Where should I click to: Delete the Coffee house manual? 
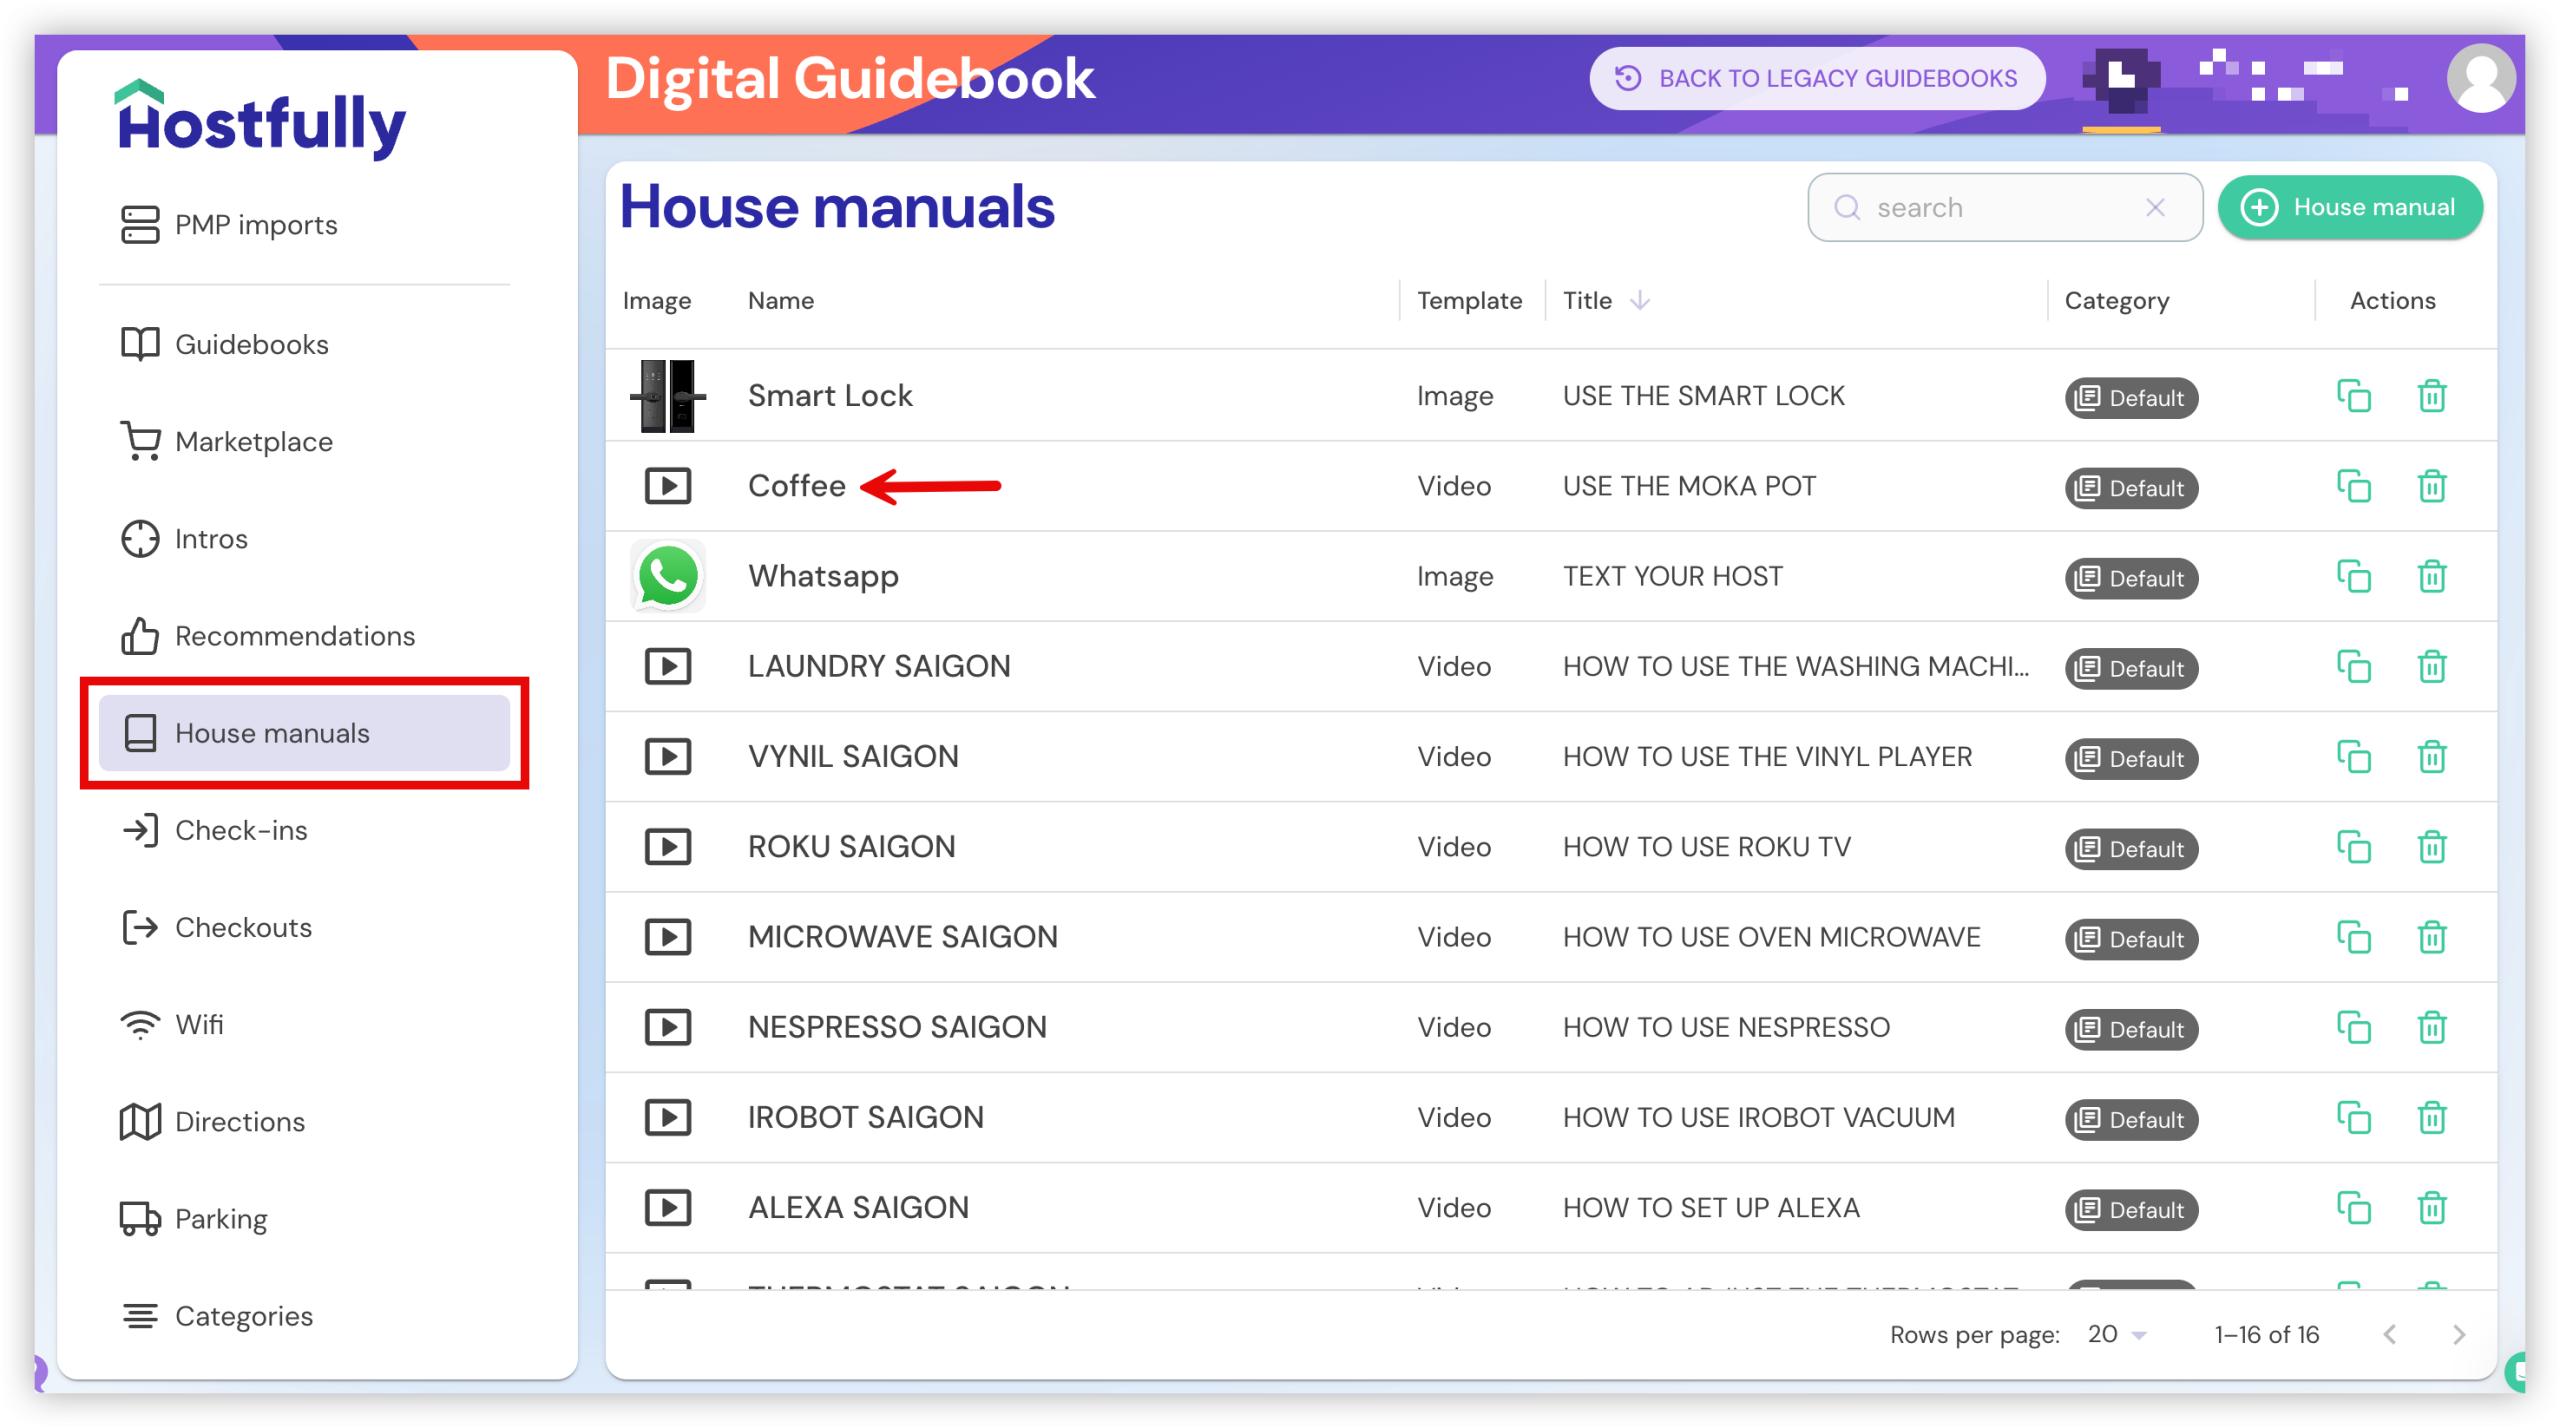(2433, 487)
